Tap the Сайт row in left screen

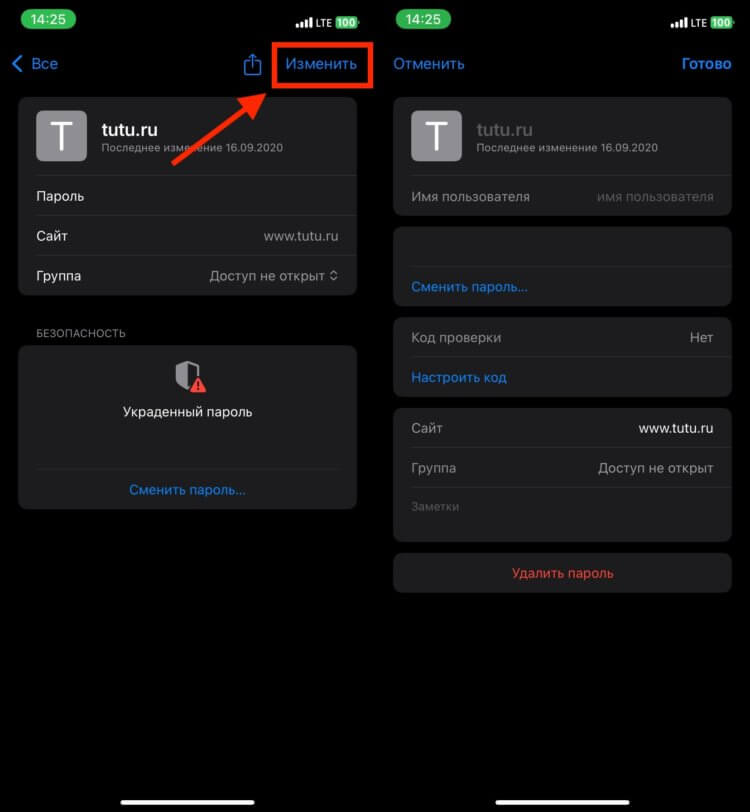tap(187, 236)
